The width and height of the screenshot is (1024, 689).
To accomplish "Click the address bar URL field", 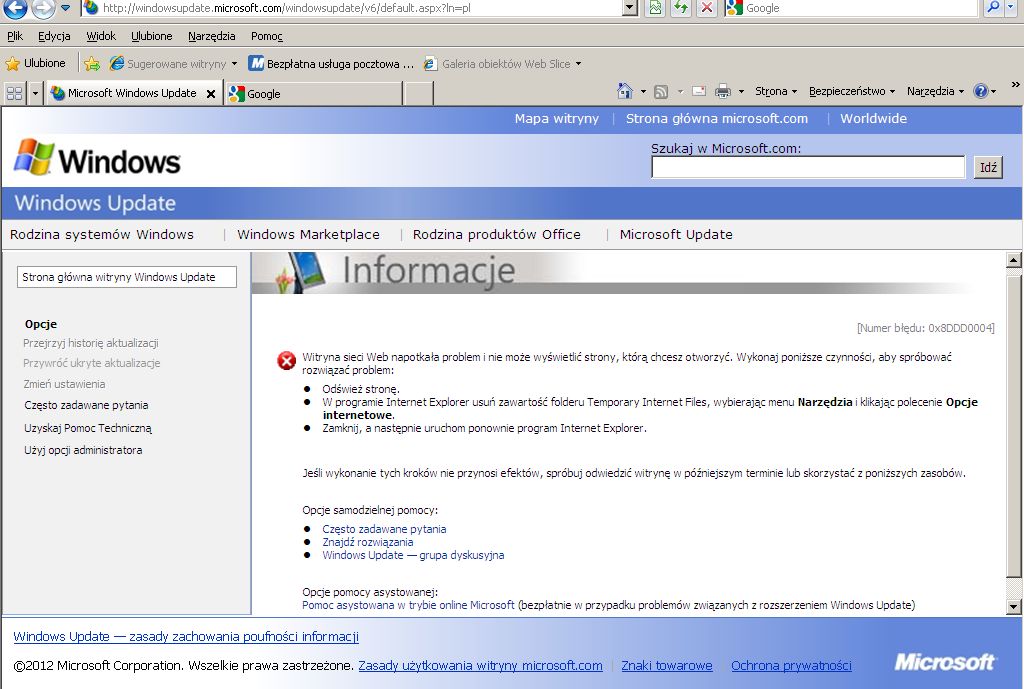I will point(353,8).
